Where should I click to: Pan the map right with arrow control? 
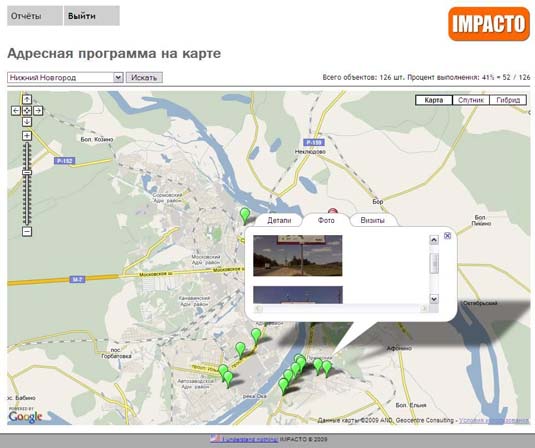coord(38,111)
